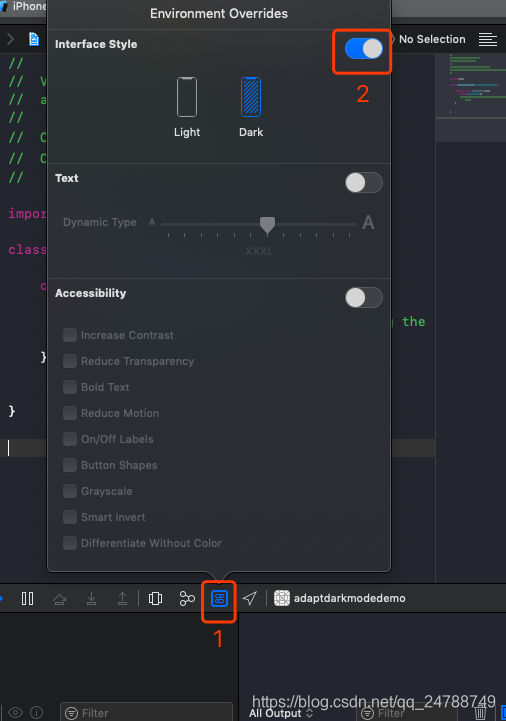This screenshot has height=721, width=506.
Task: Select the Dark interface style
Action: tap(251, 107)
